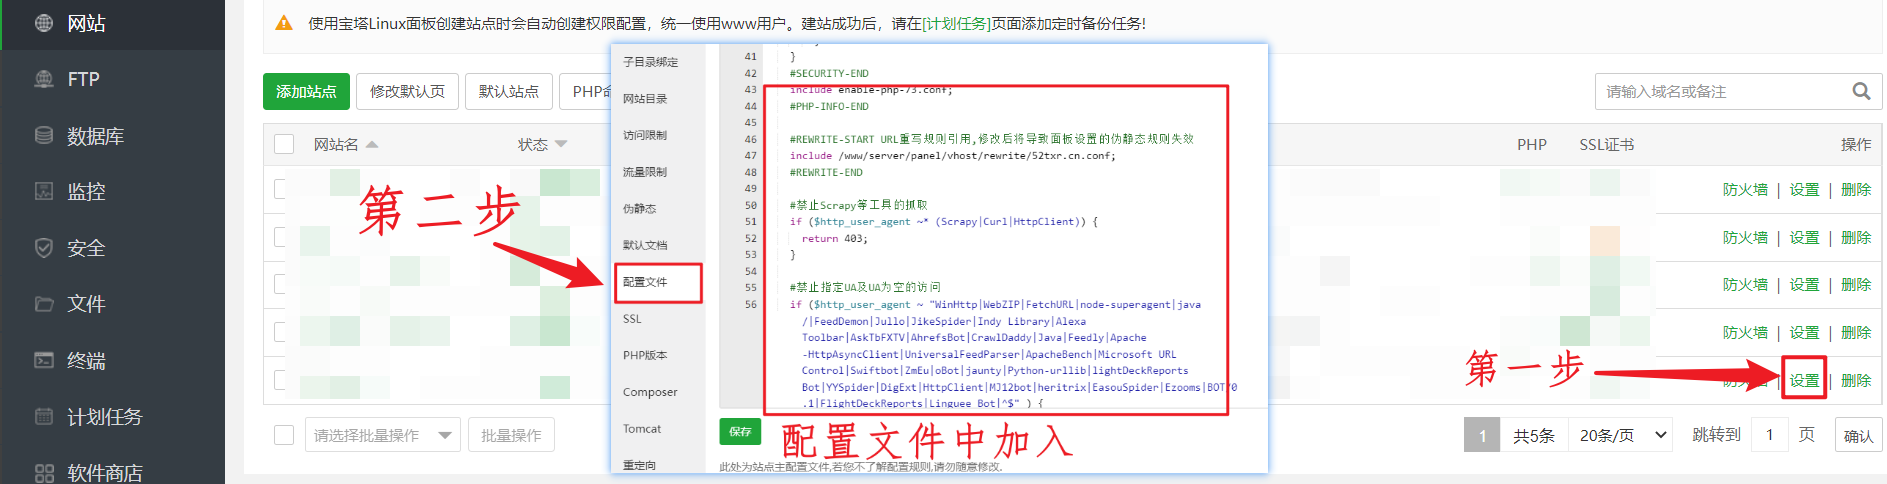Click the 数据库 database icon
This screenshot has height=484, width=1887.
click(44, 135)
